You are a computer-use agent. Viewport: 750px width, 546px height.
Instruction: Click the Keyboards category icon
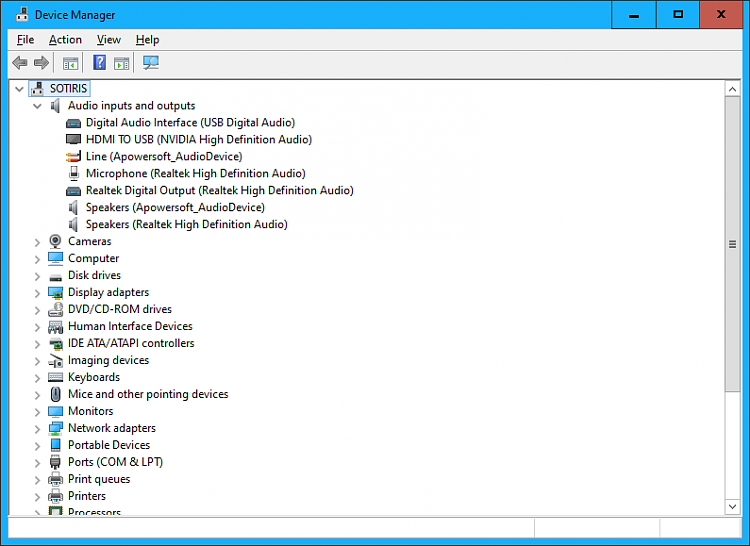tap(55, 377)
